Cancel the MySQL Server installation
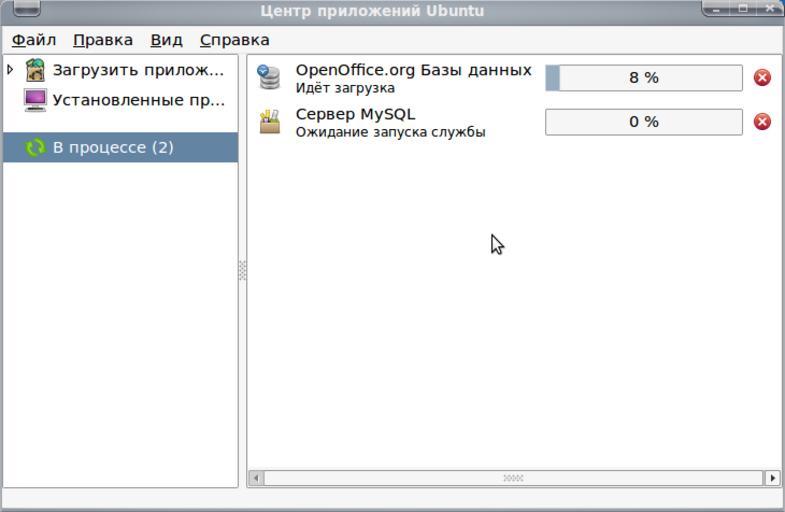The image size is (785, 512). pos(762,122)
